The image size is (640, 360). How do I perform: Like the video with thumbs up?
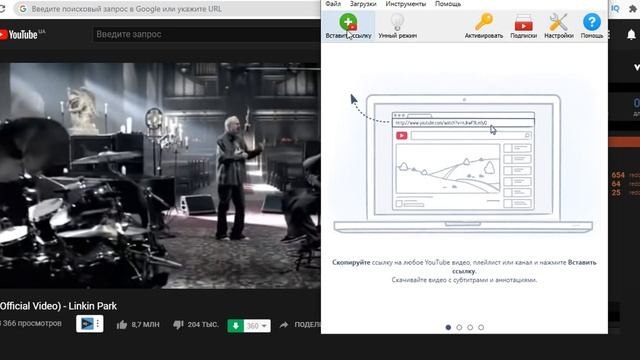click(x=138, y=325)
